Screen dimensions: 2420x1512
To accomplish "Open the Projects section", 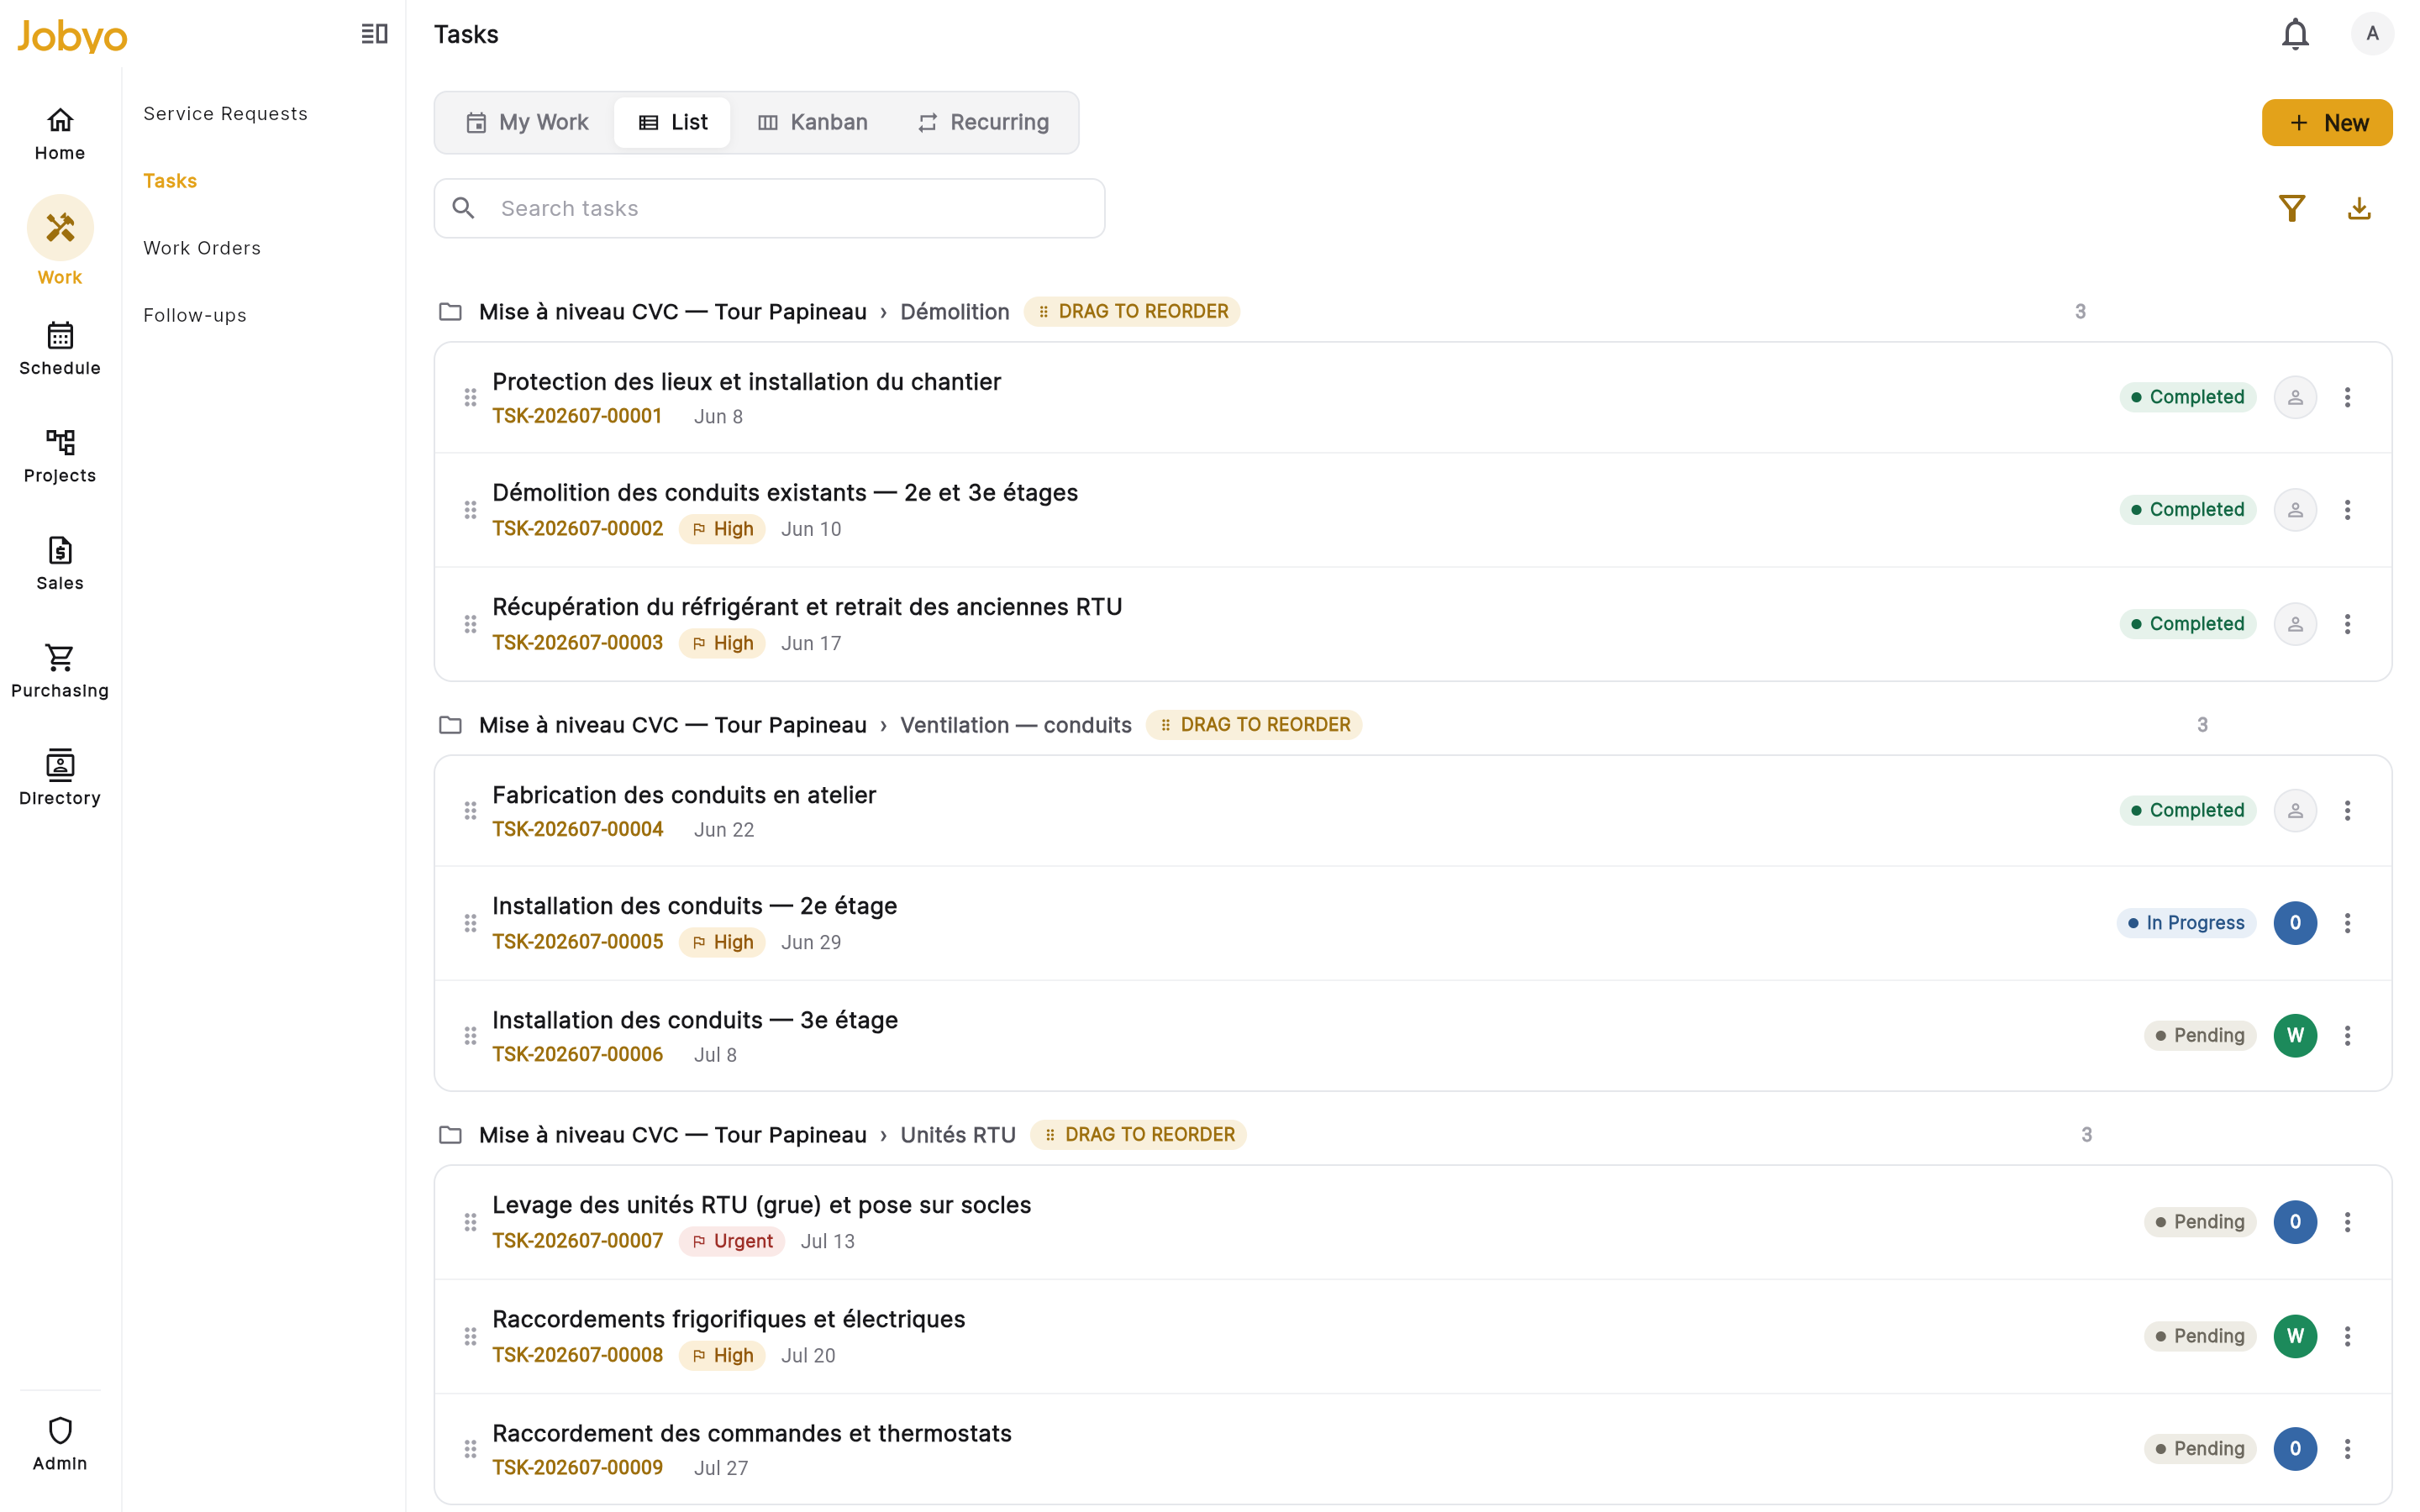I will point(60,456).
